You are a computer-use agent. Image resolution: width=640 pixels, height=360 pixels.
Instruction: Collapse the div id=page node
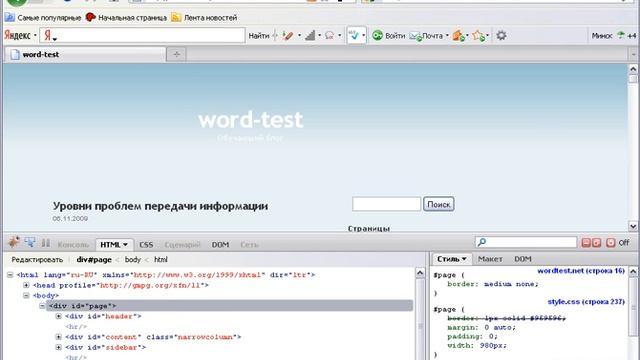tap(42, 306)
